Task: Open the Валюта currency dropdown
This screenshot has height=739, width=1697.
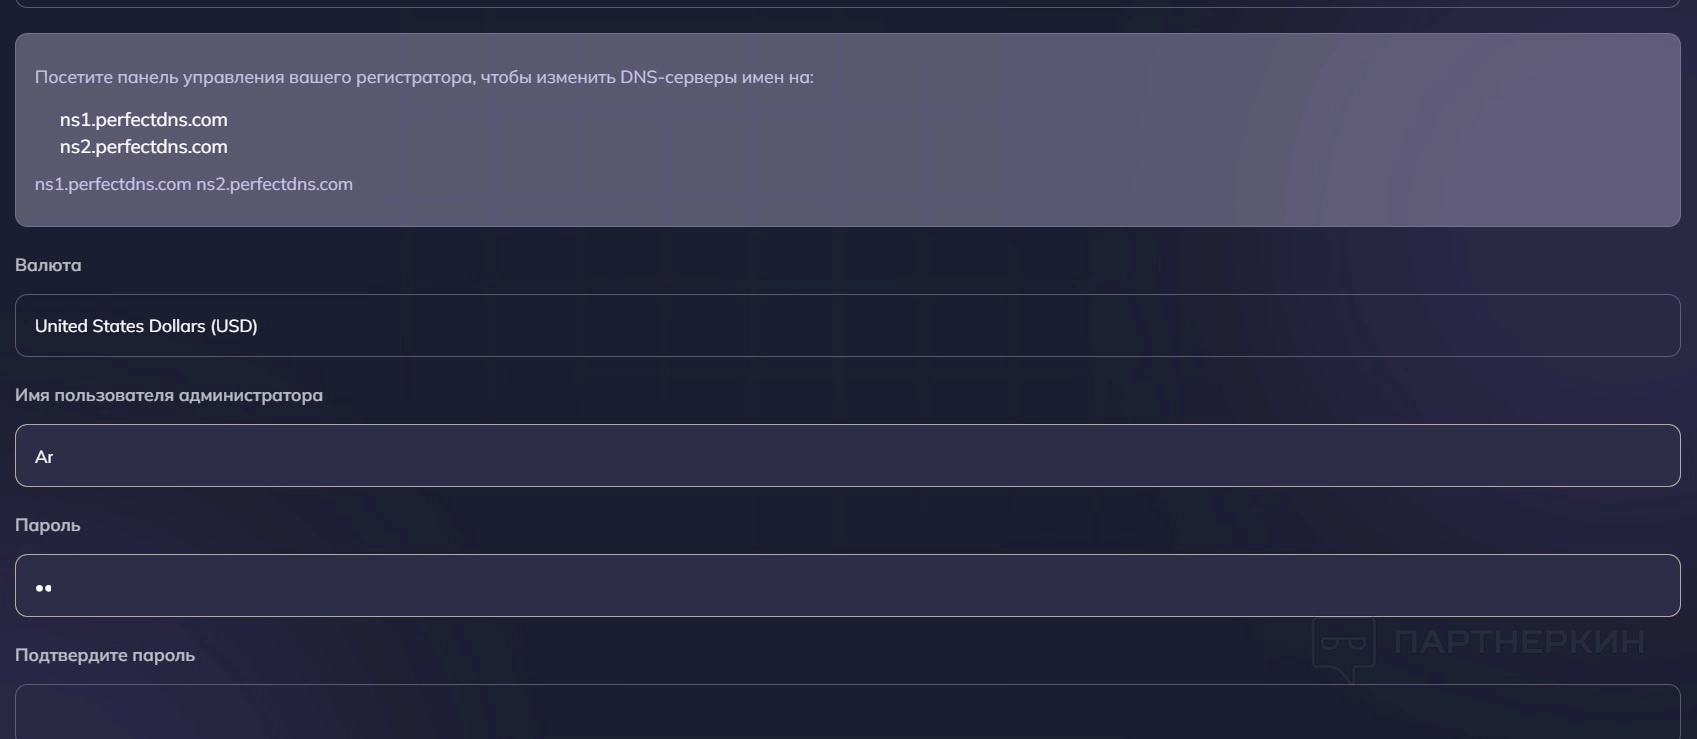Action: 847,326
